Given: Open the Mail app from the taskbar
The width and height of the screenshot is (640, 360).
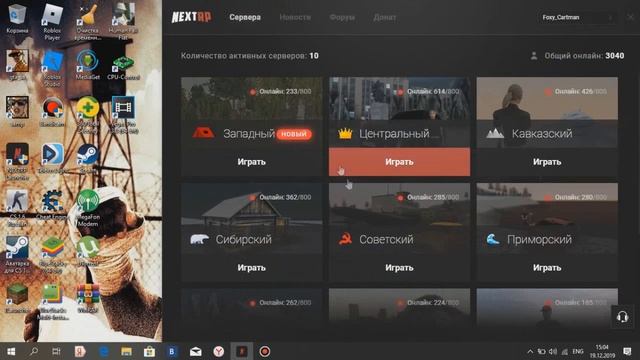Looking at the screenshot, I should pos(196,351).
